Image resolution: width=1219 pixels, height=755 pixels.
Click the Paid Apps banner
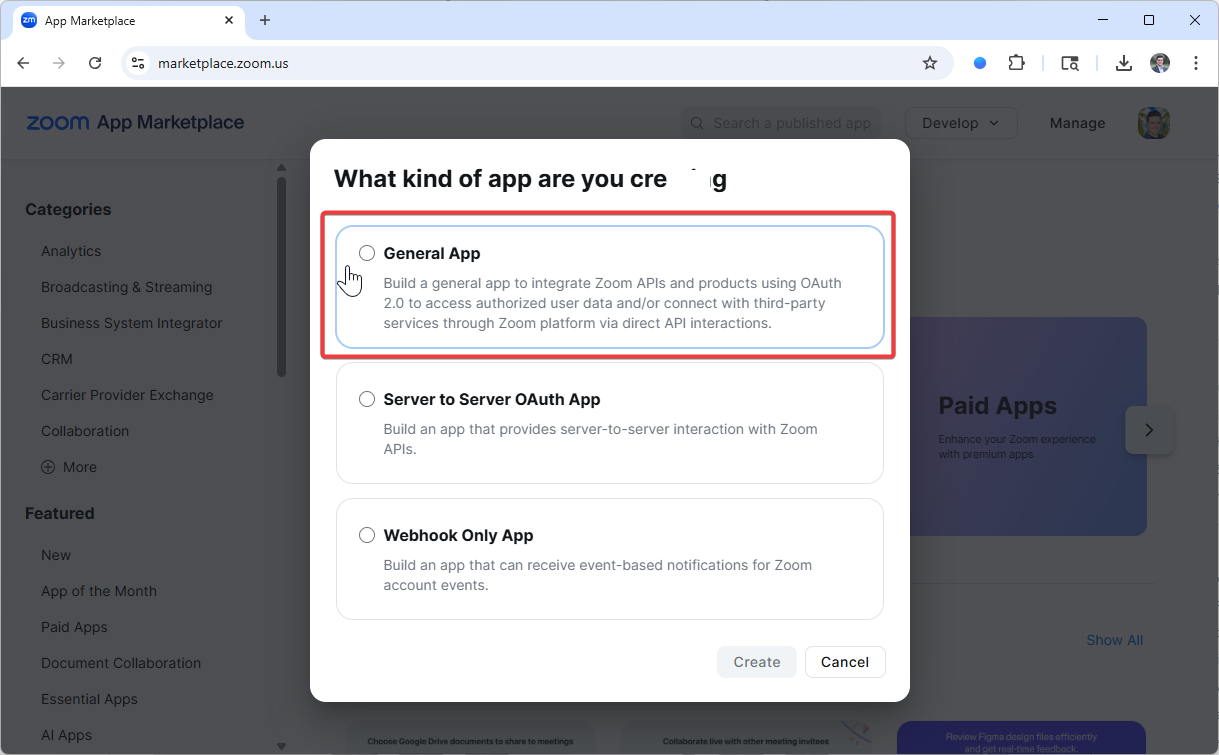coord(1028,426)
